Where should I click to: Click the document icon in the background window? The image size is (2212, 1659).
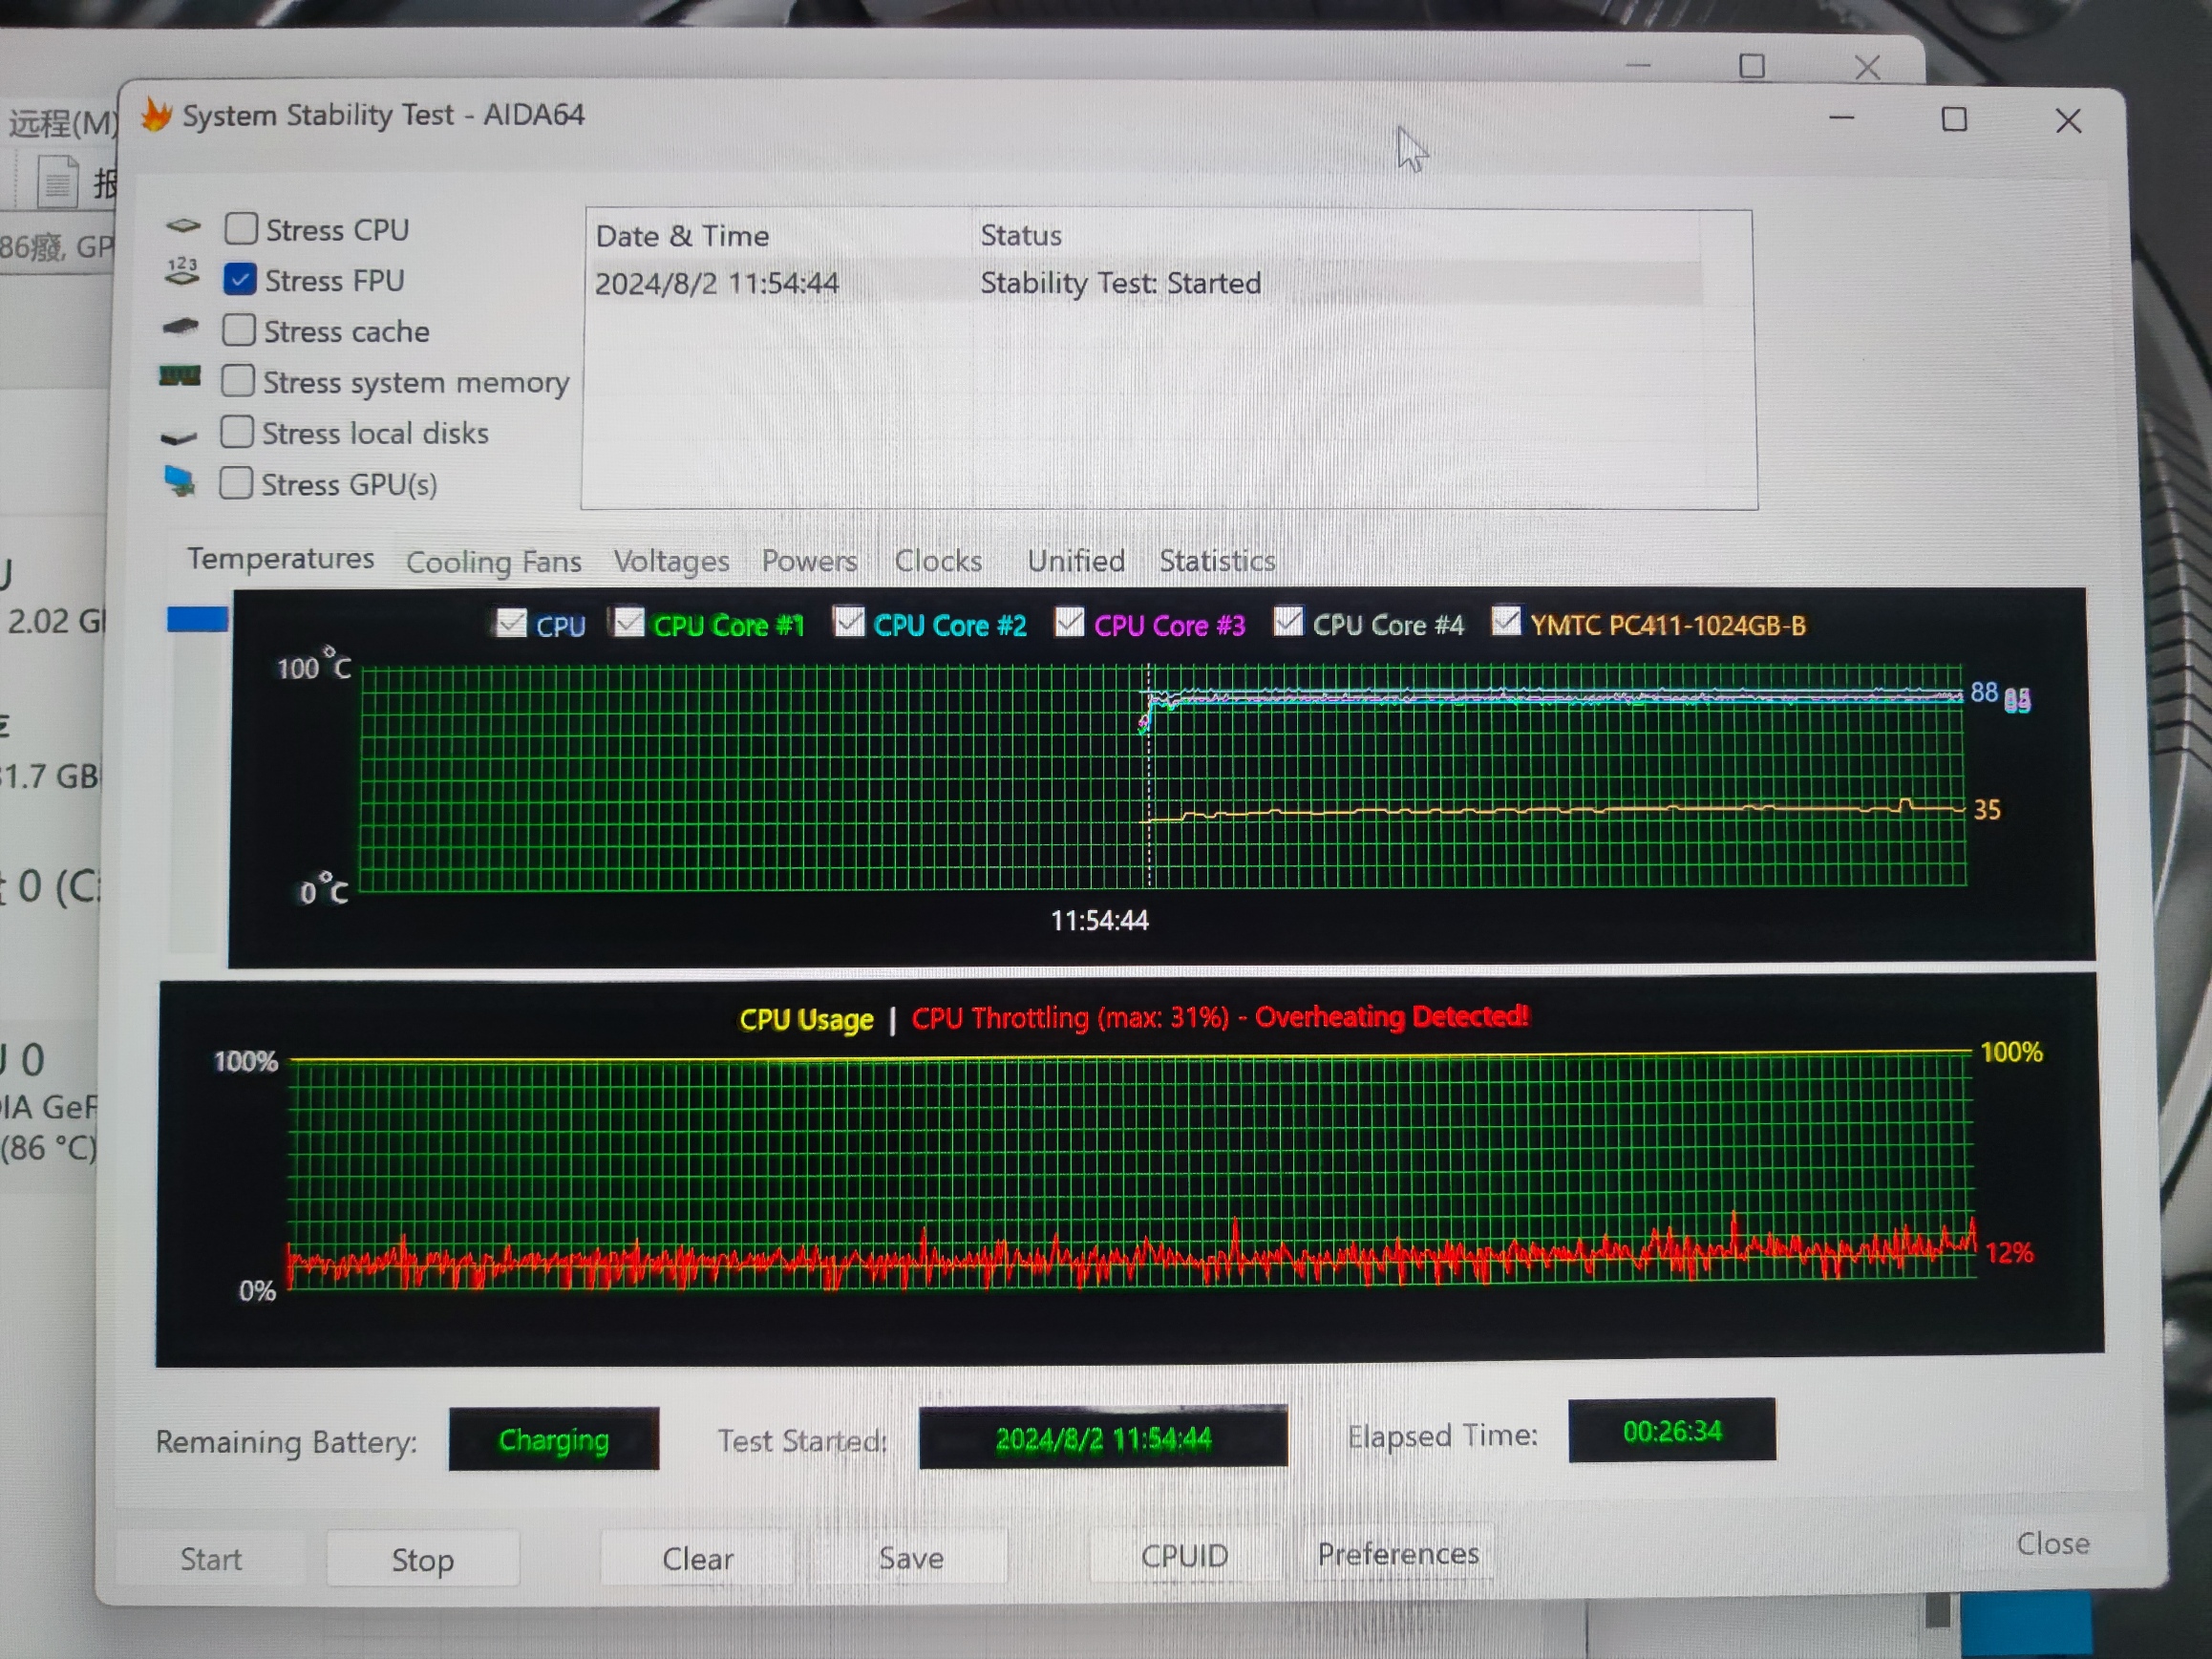click(57, 182)
